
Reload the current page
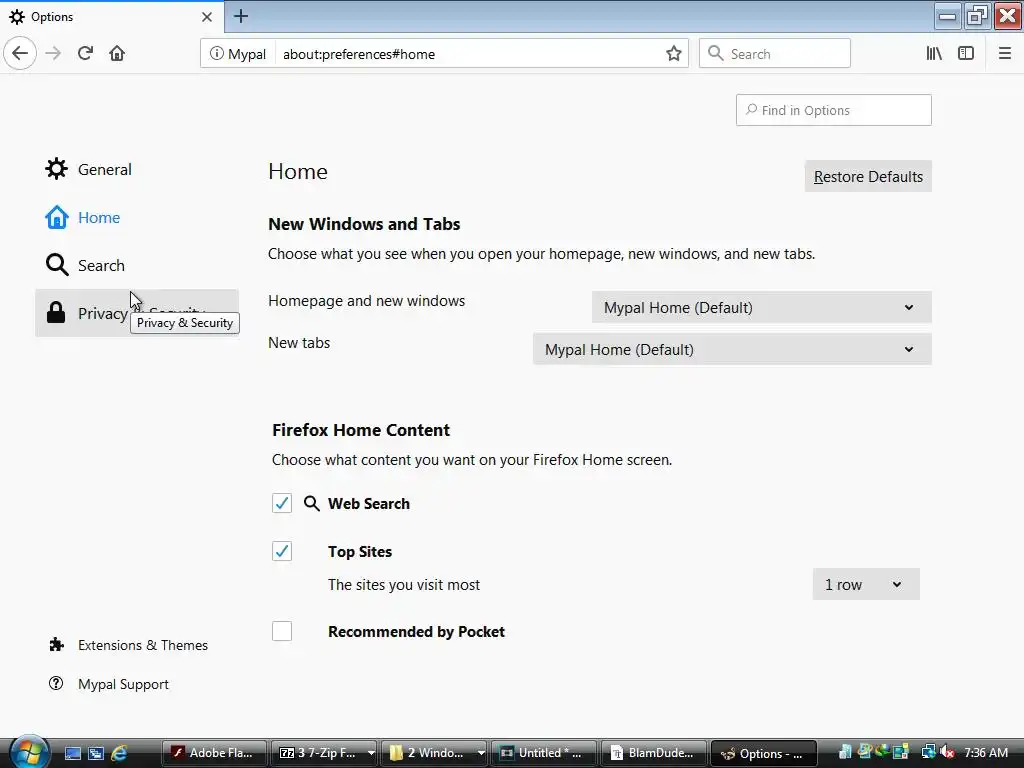(x=86, y=54)
